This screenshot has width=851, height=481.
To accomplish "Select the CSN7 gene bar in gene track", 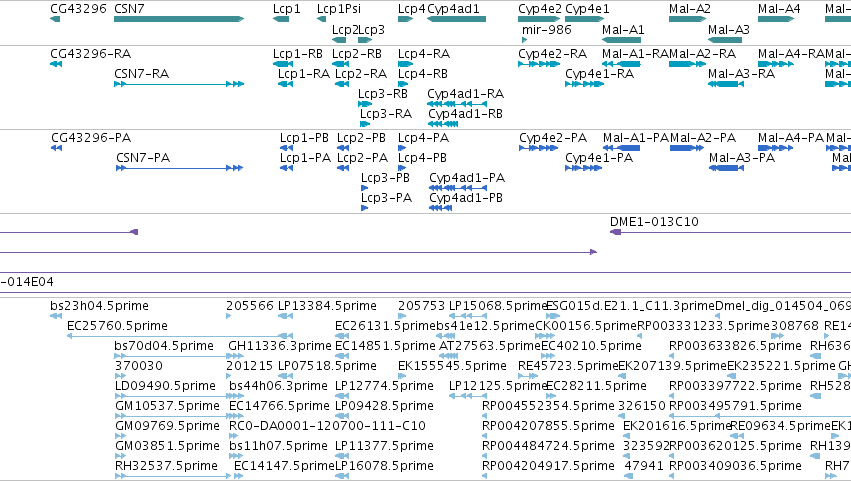I will pyautogui.click(x=179, y=19).
